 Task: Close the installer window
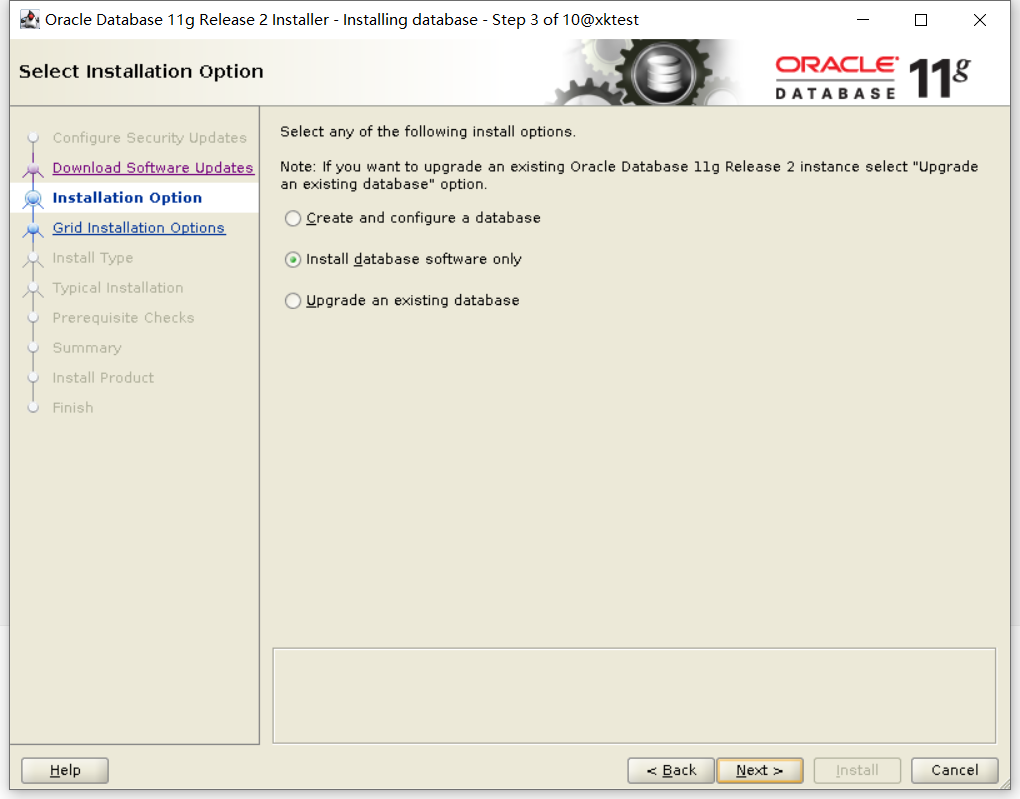[x=980, y=20]
